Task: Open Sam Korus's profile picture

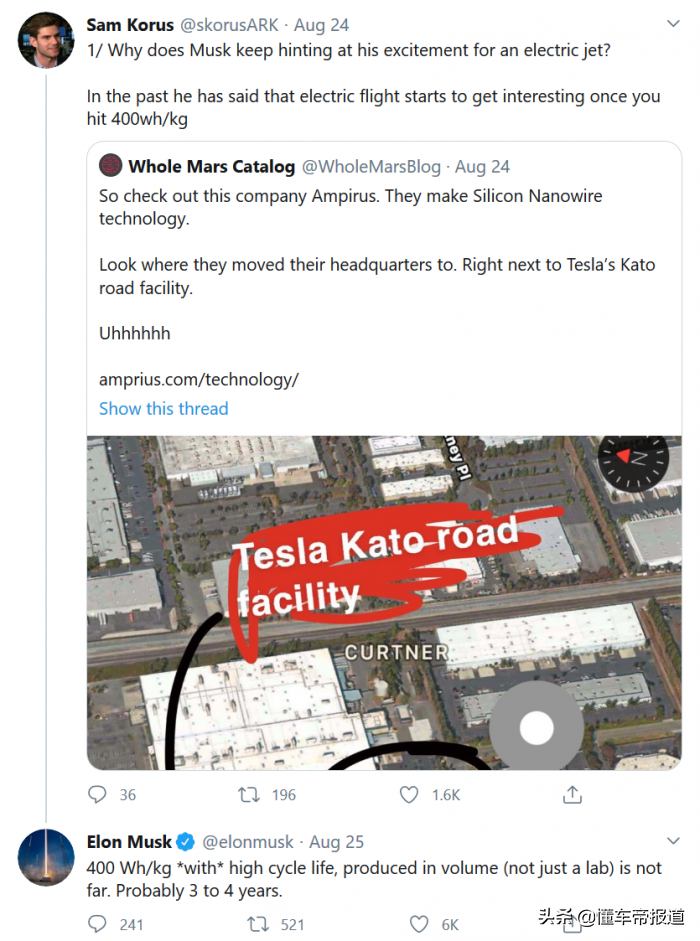Action: pos(46,40)
